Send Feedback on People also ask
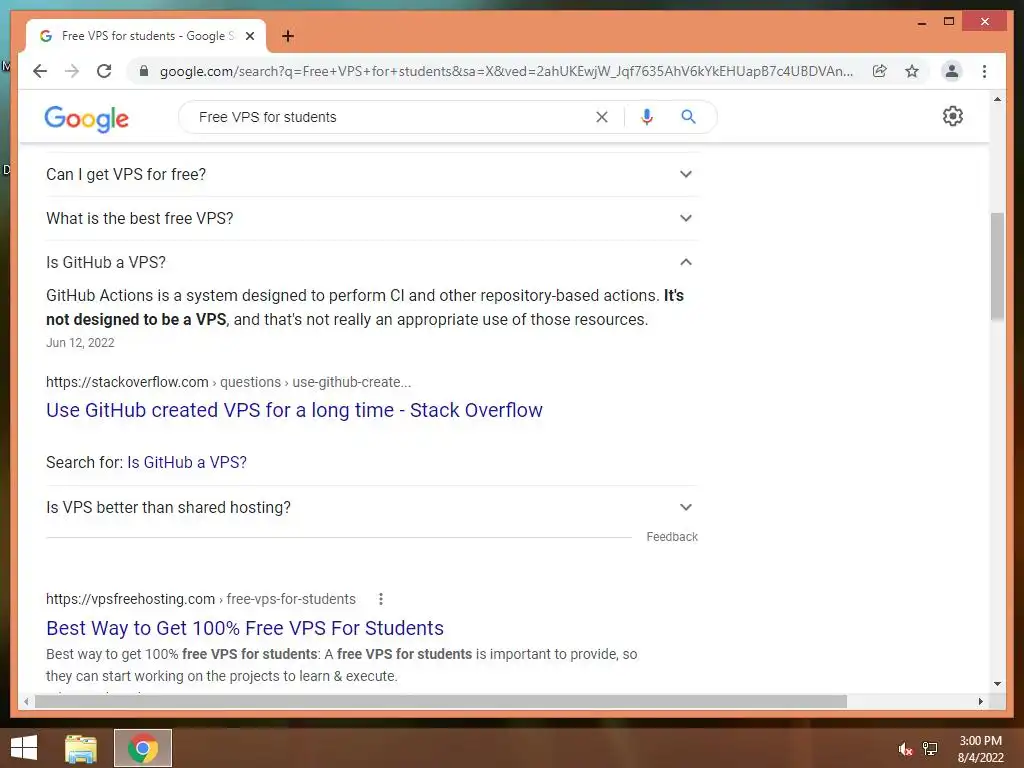 672,537
